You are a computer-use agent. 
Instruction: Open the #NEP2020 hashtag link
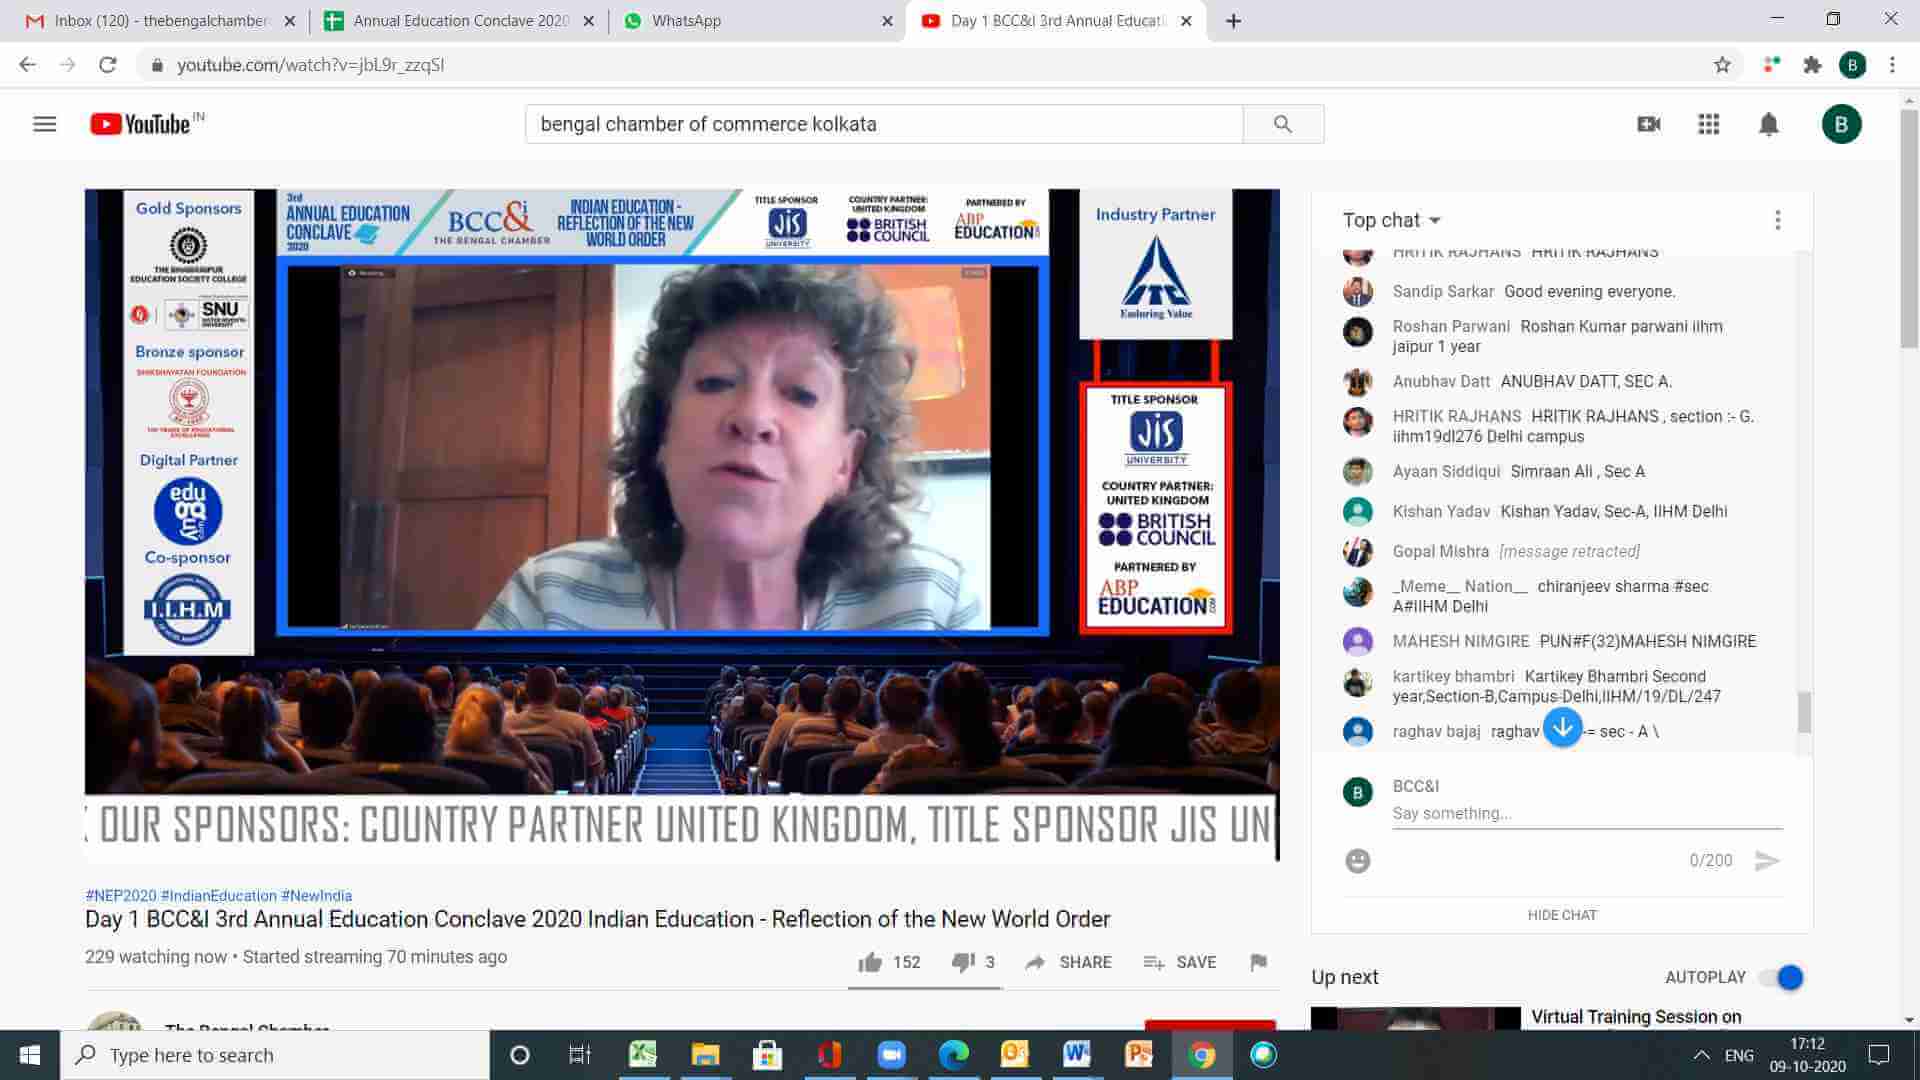(x=121, y=895)
